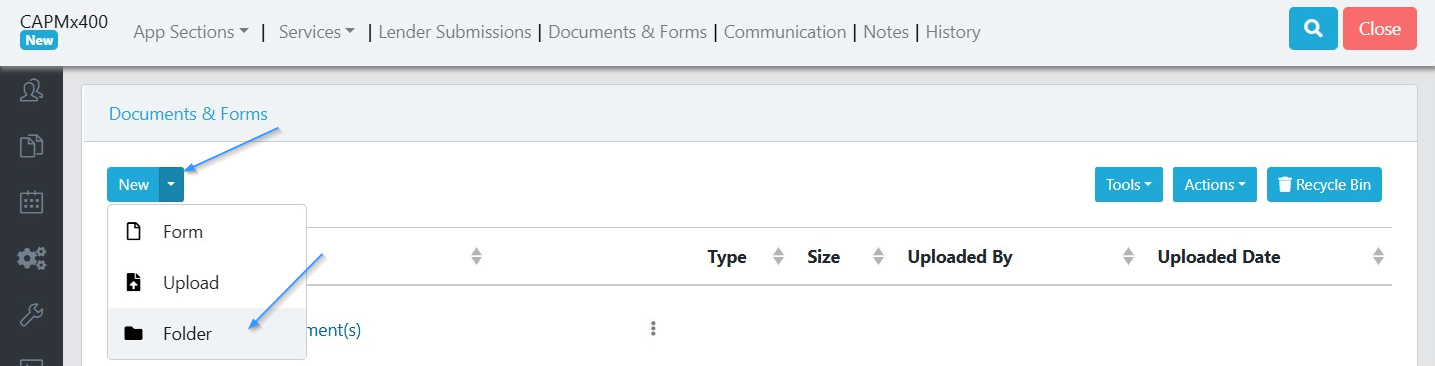
Task: Open the wrench tools icon in sidebar
Action: tap(31, 315)
